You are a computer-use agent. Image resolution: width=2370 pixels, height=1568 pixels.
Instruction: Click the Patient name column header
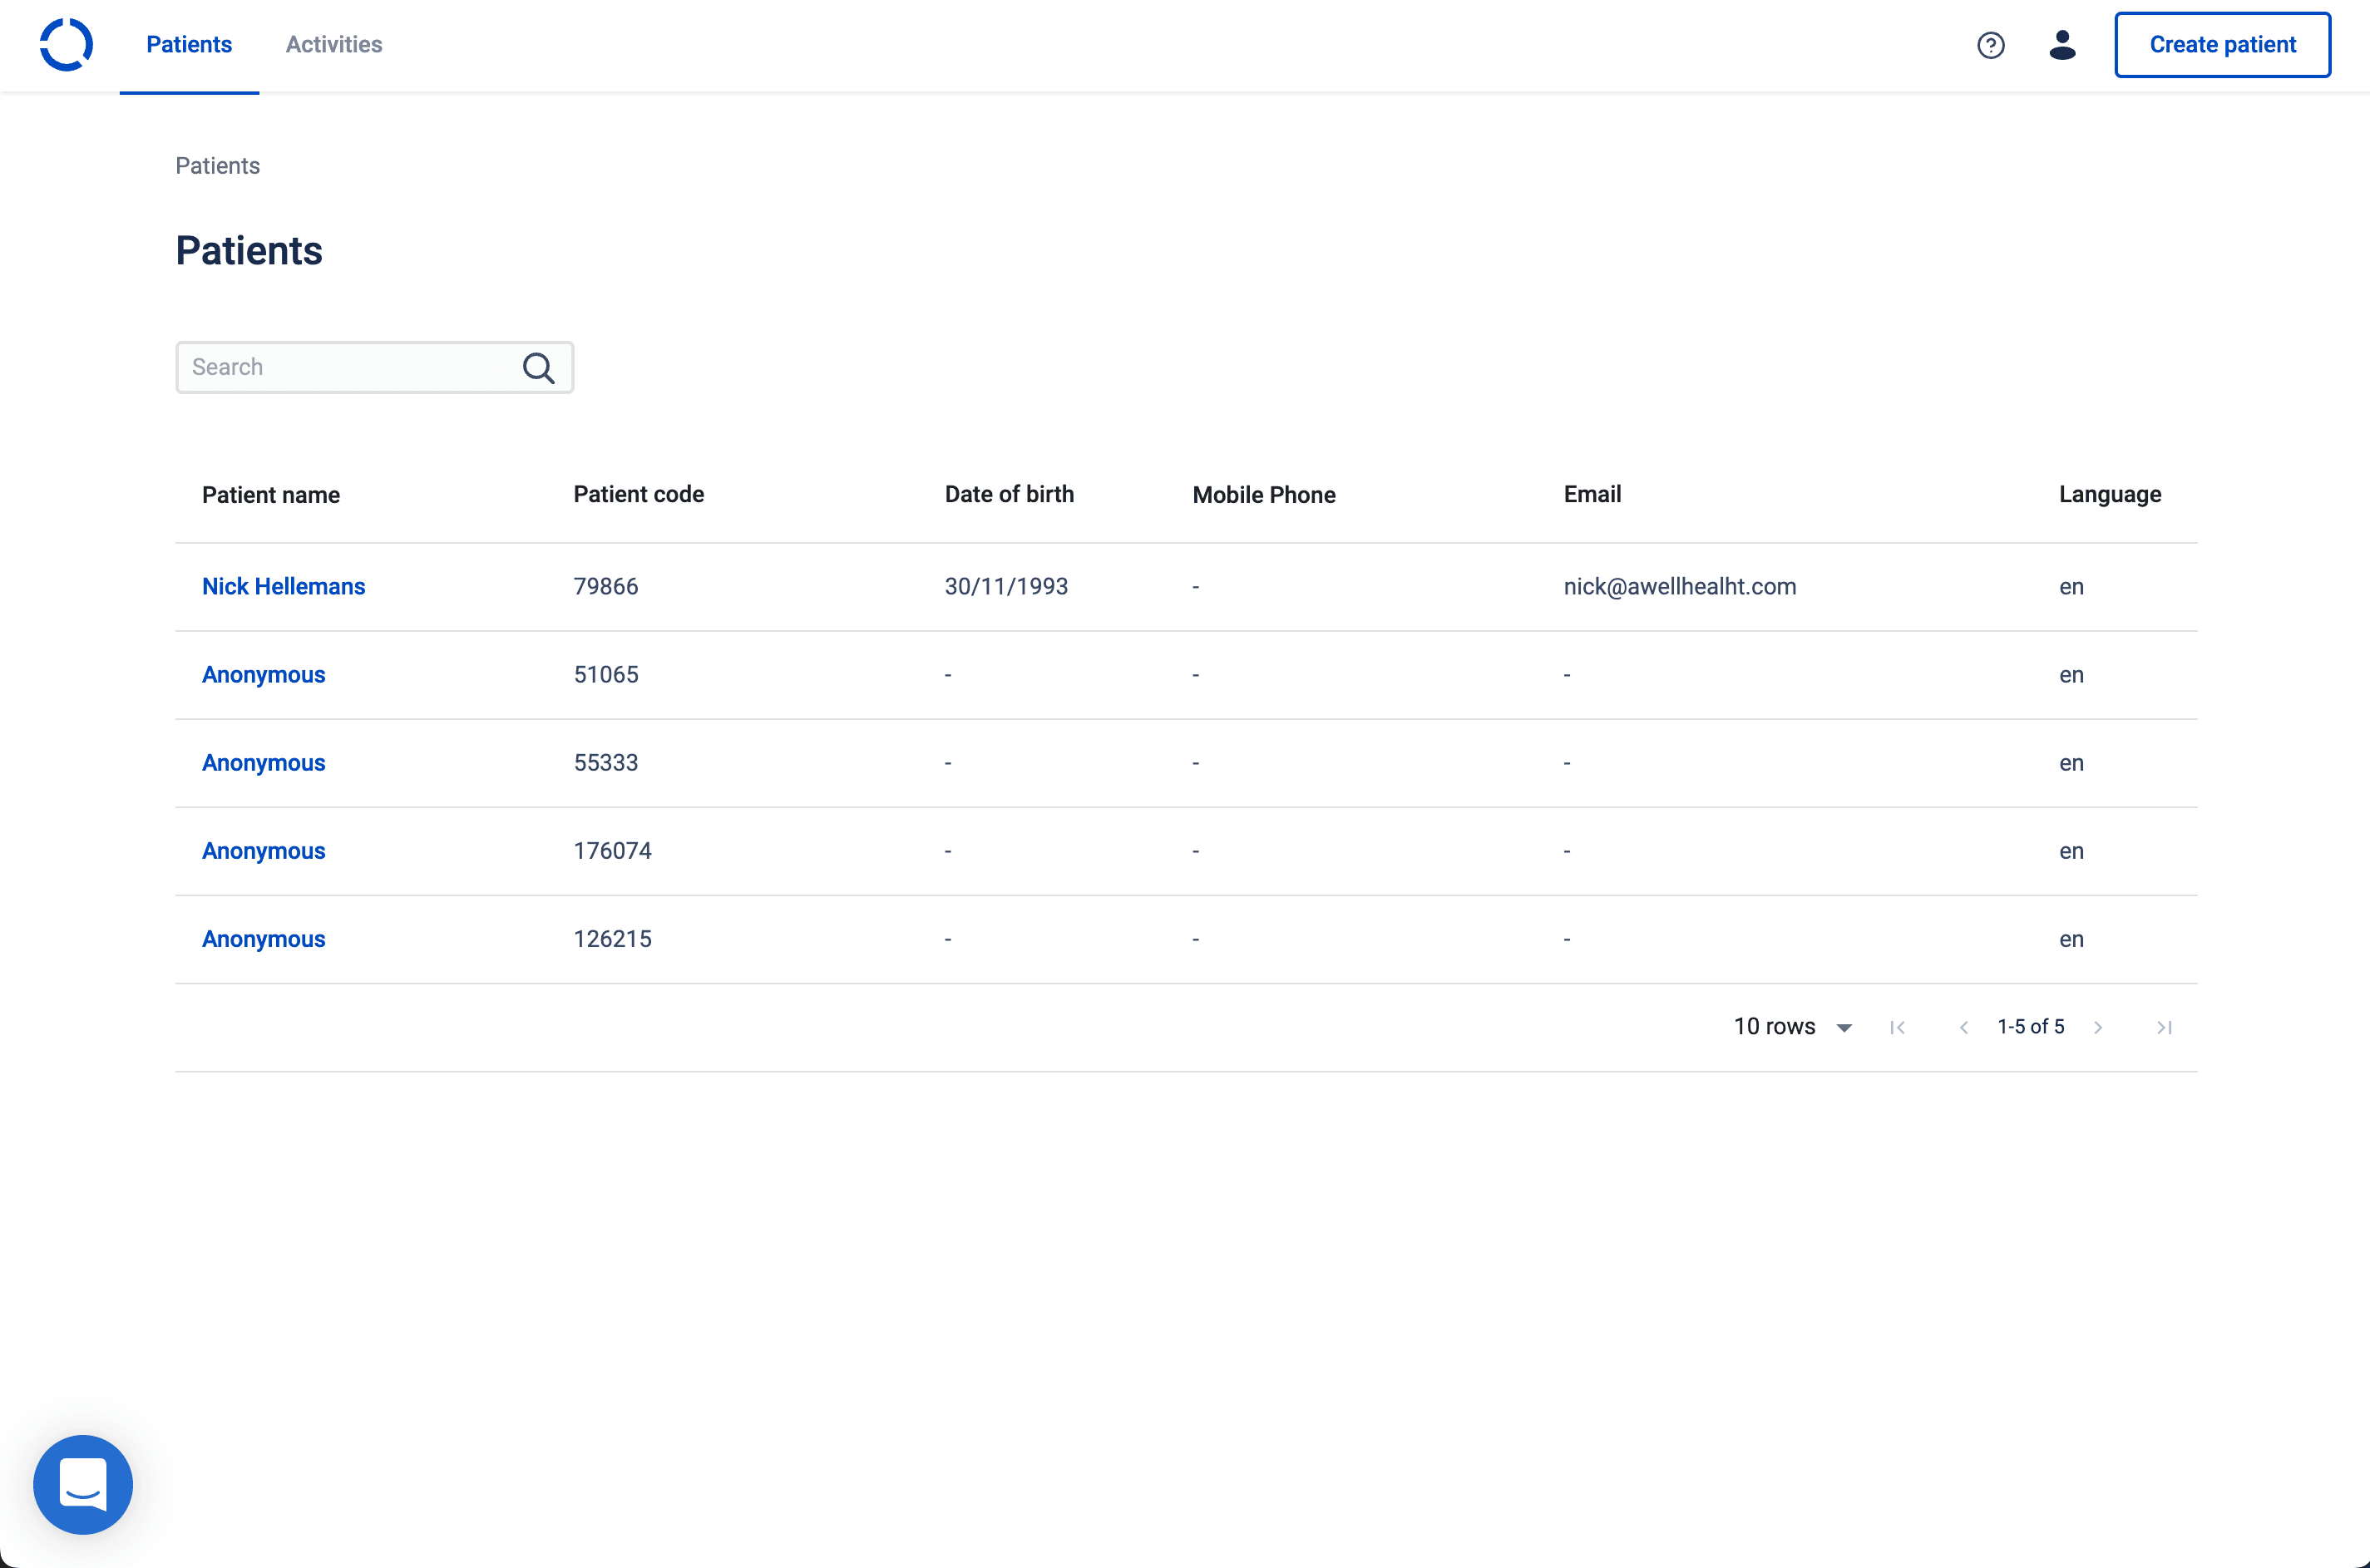tap(271, 495)
